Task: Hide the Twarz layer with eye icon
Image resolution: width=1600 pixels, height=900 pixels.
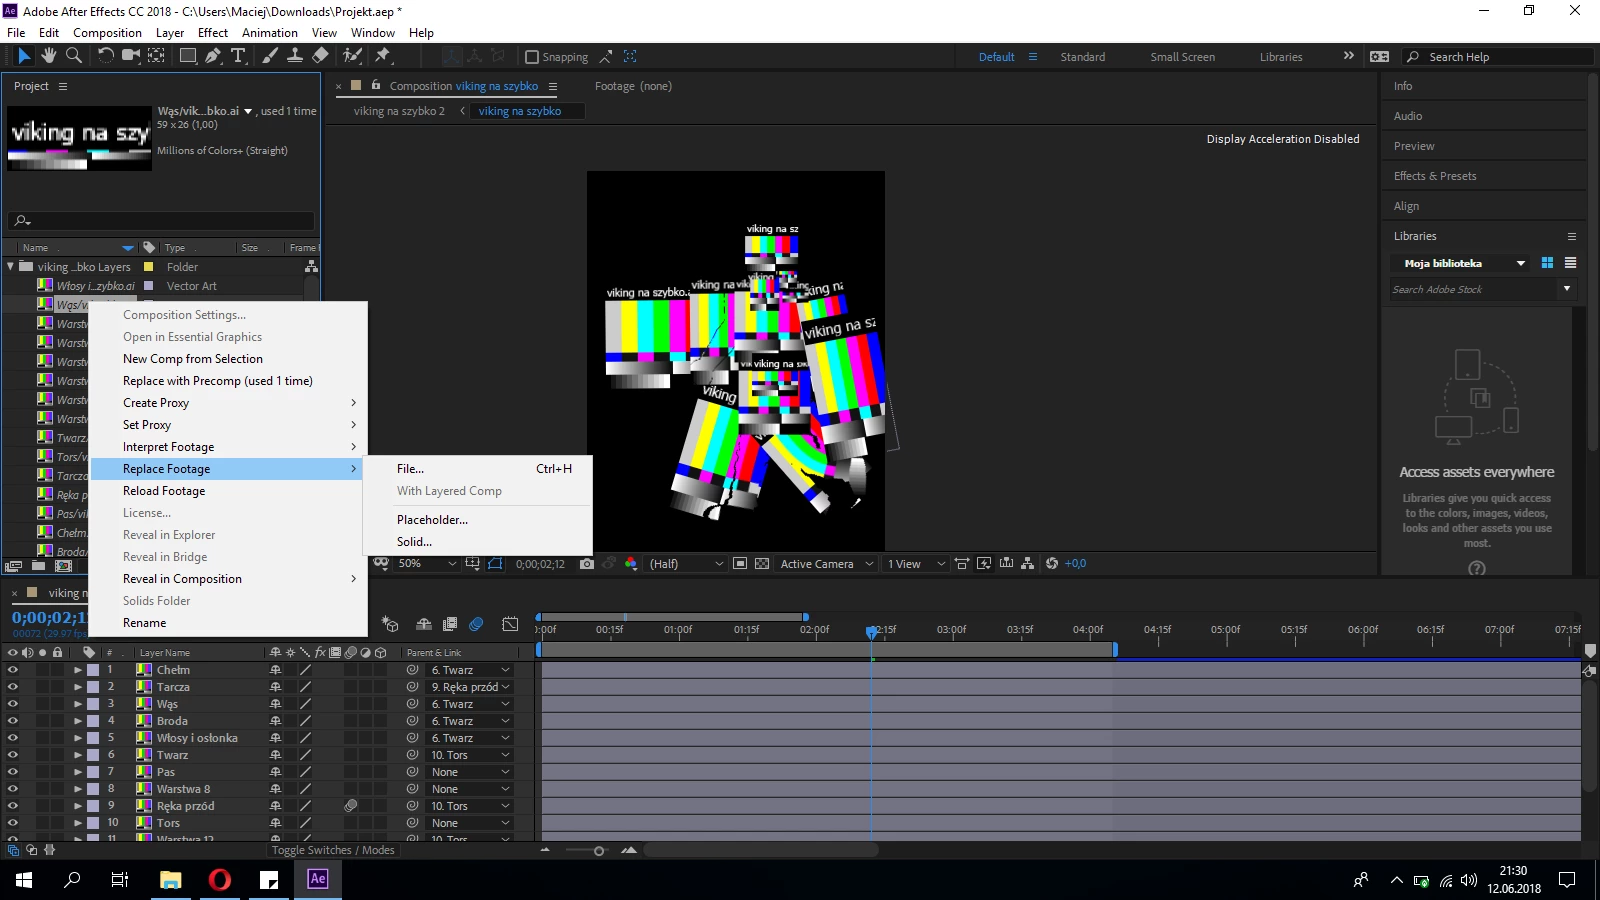Action: click(x=13, y=755)
